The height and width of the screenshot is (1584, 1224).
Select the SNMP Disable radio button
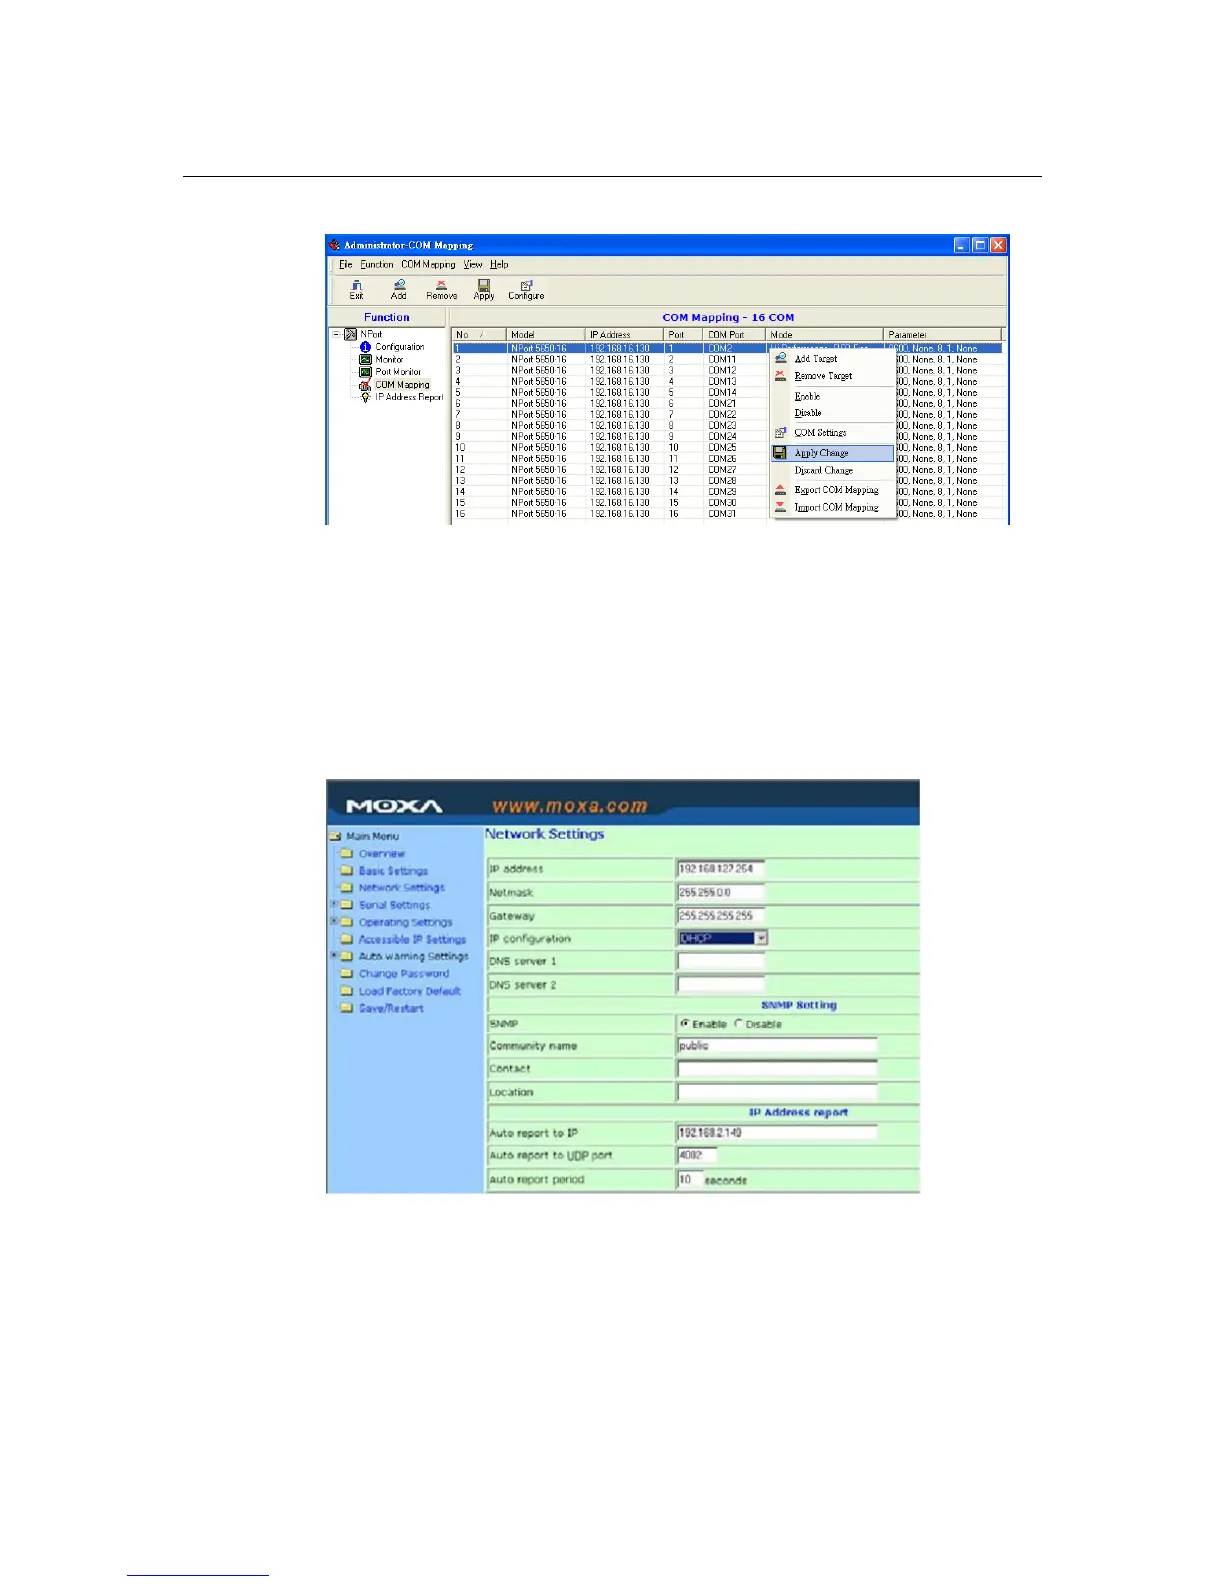tap(739, 1024)
